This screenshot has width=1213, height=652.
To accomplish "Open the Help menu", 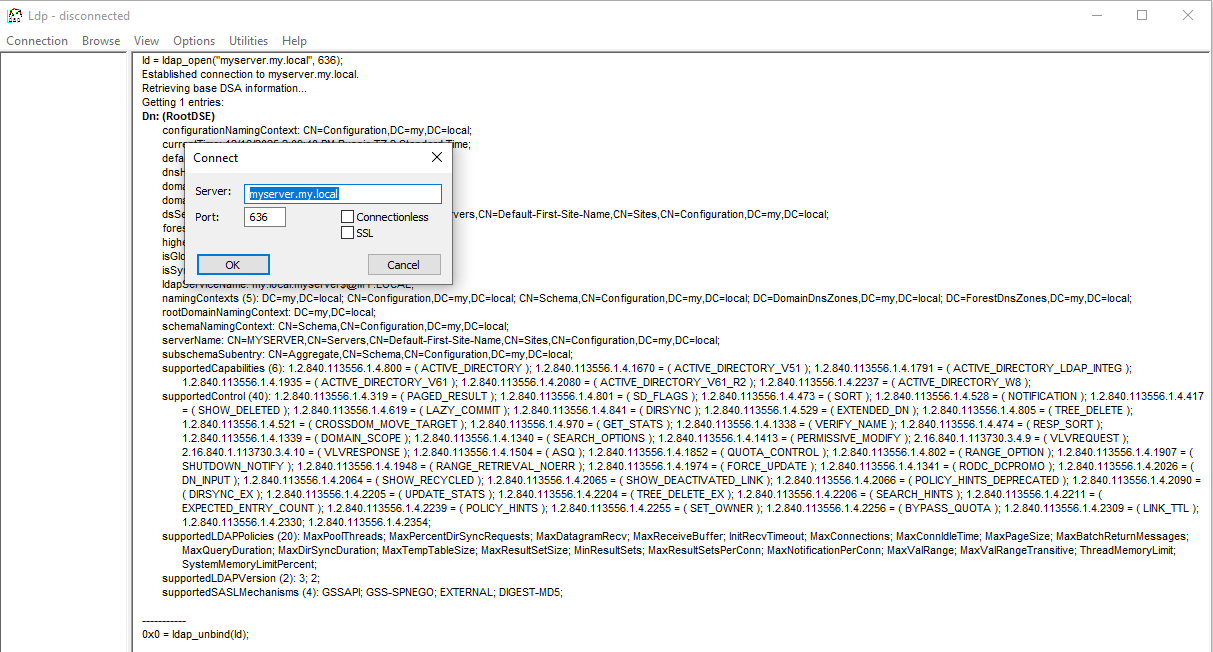I will (294, 41).
